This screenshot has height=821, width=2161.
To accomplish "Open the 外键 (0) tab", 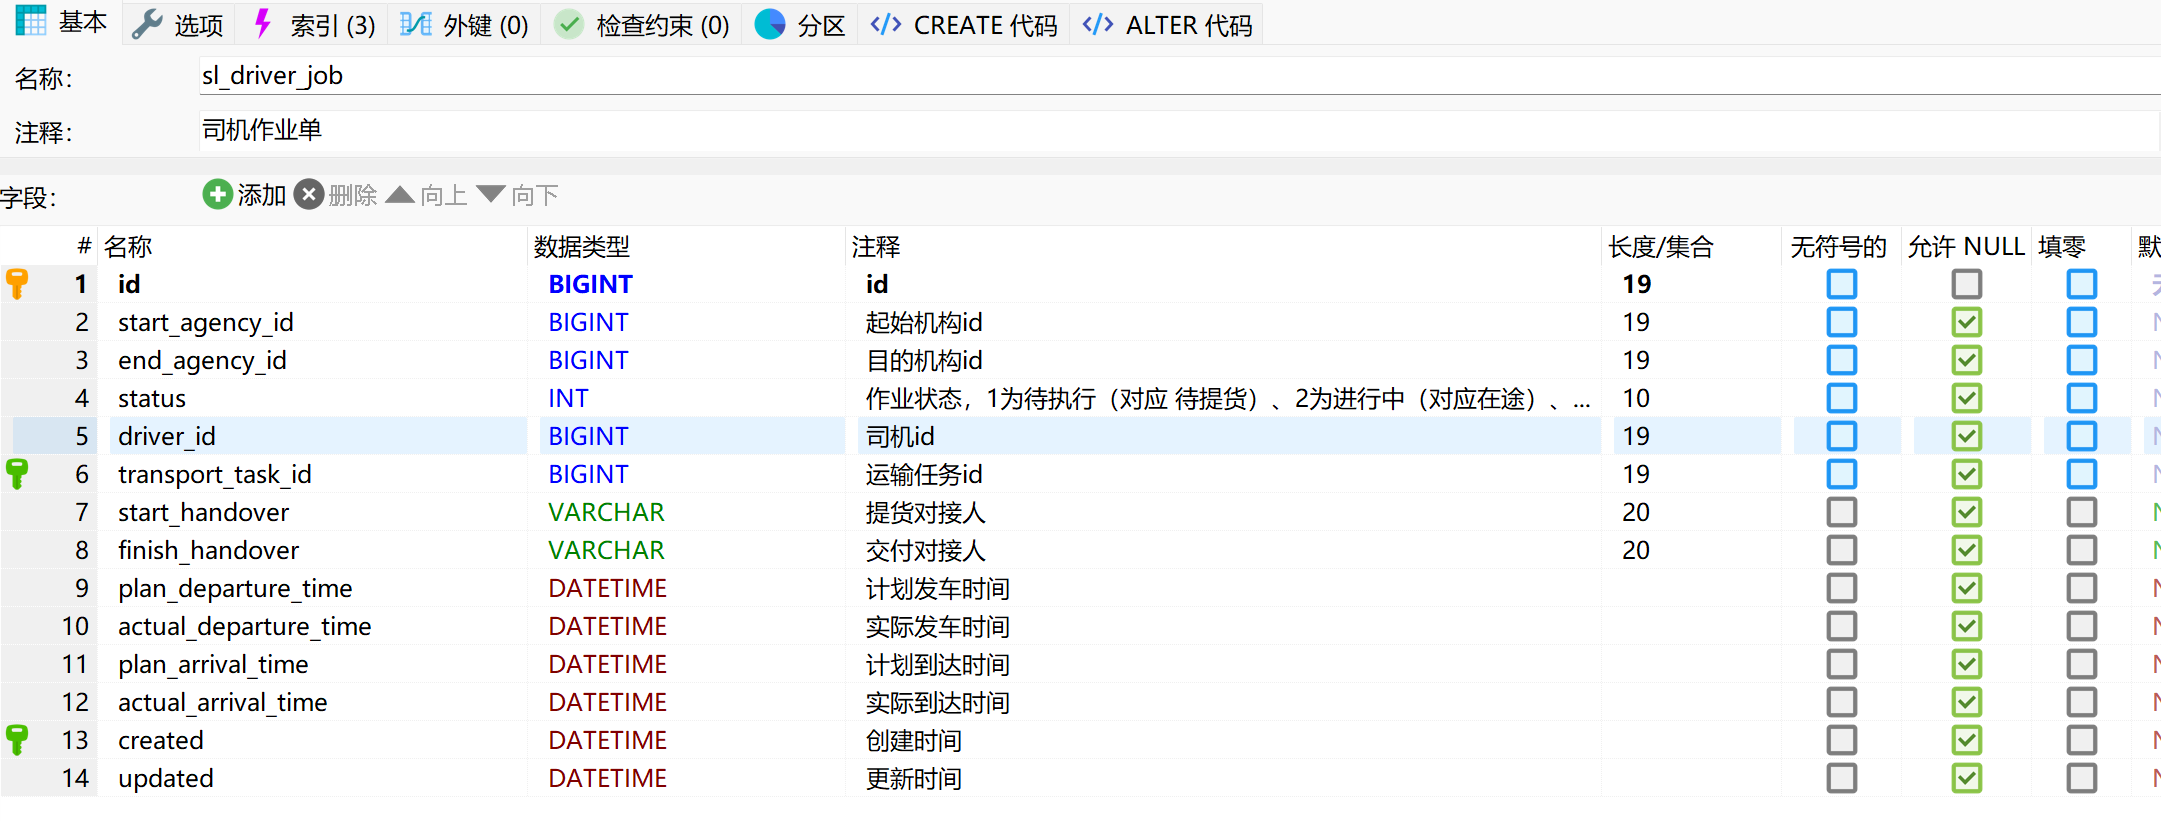I will pyautogui.click(x=465, y=24).
